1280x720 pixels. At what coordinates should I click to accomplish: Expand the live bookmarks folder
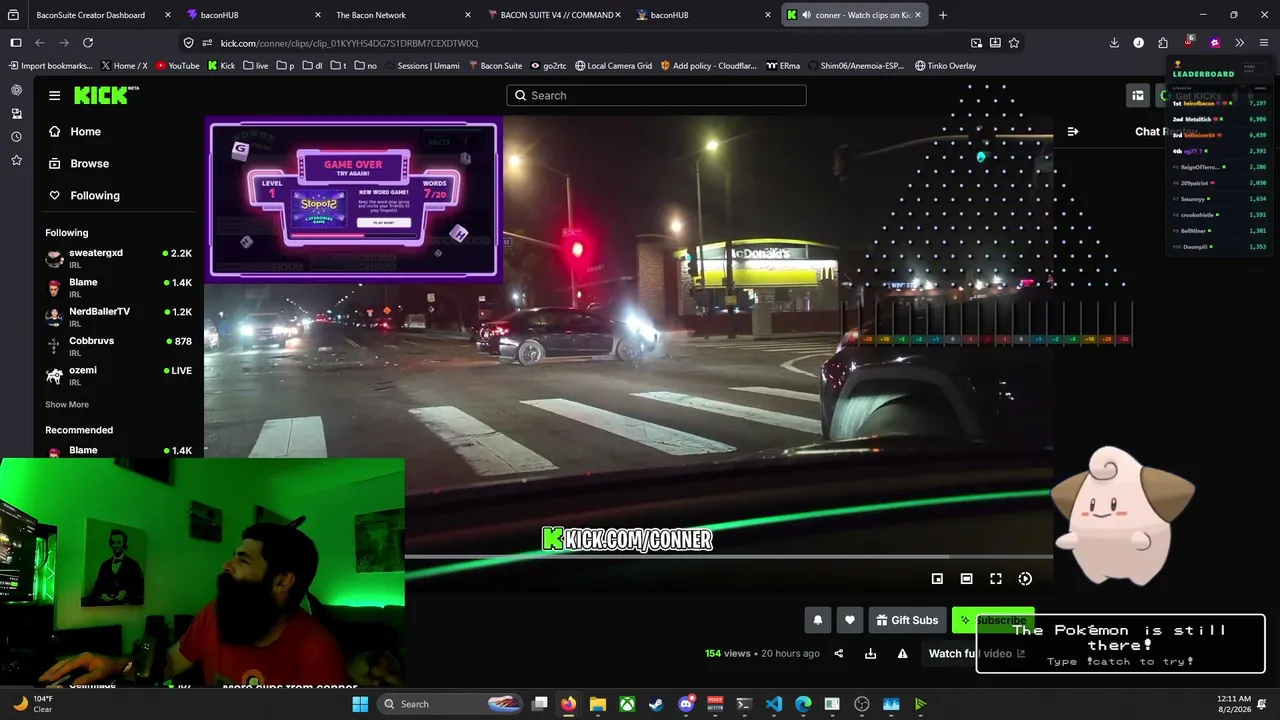pyautogui.click(x=255, y=66)
